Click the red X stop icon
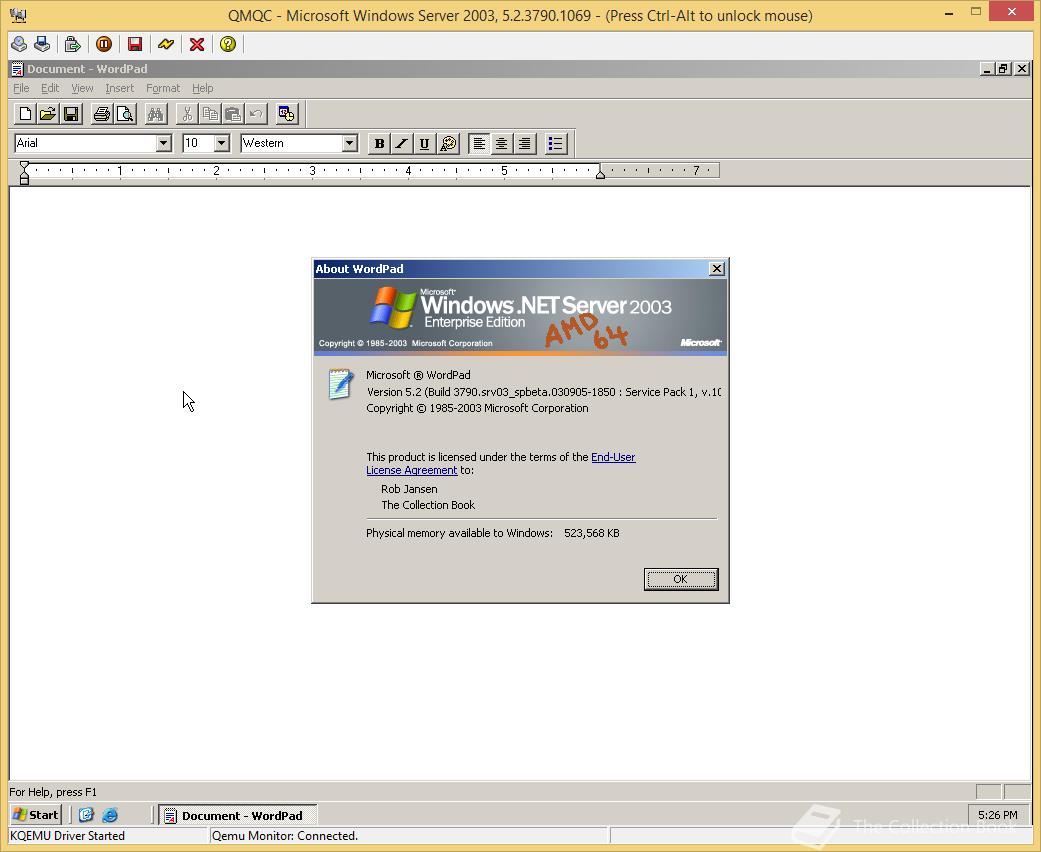 pos(197,44)
